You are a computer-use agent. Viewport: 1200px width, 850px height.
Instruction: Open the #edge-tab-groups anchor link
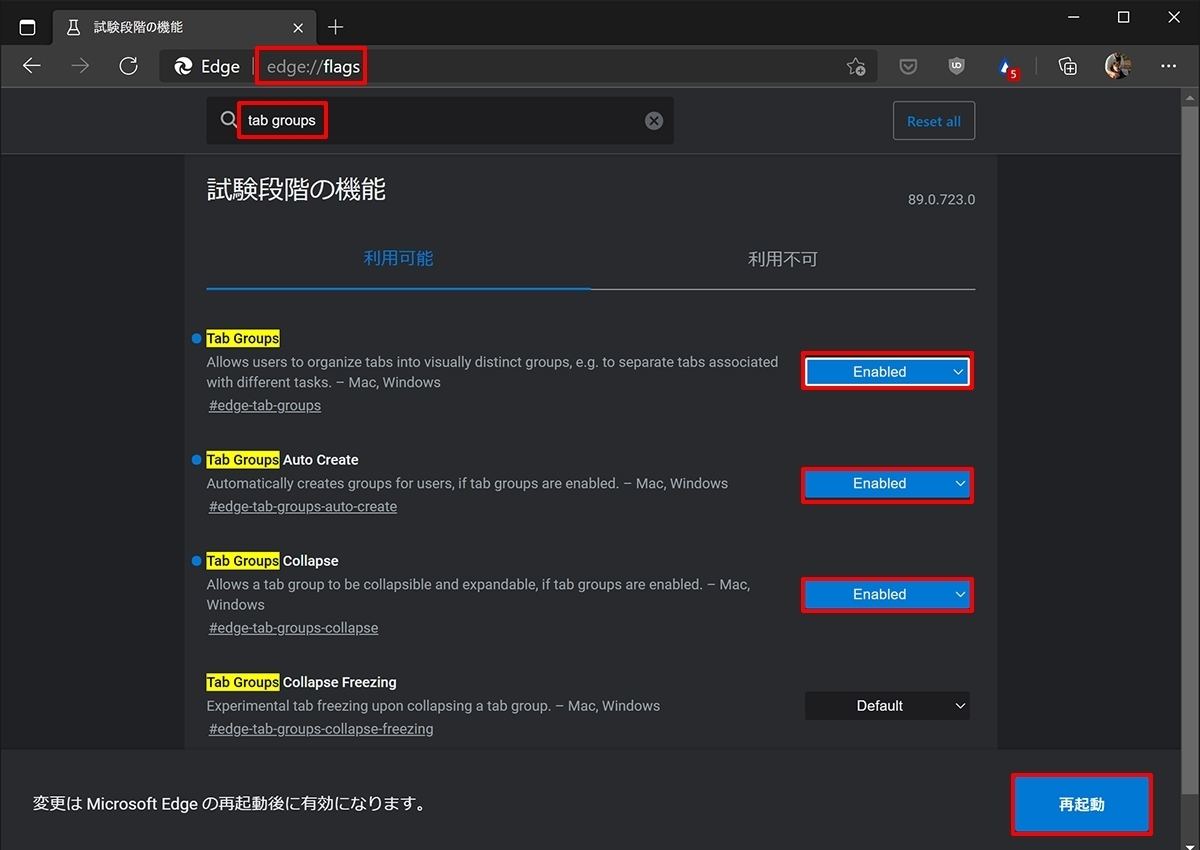pyautogui.click(x=265, y=406)
